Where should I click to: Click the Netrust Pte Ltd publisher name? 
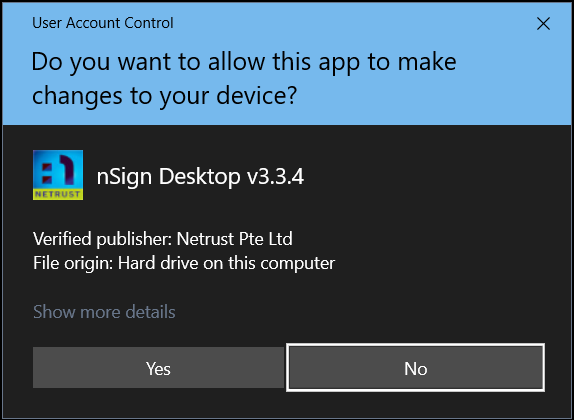[x=235, y=239]
